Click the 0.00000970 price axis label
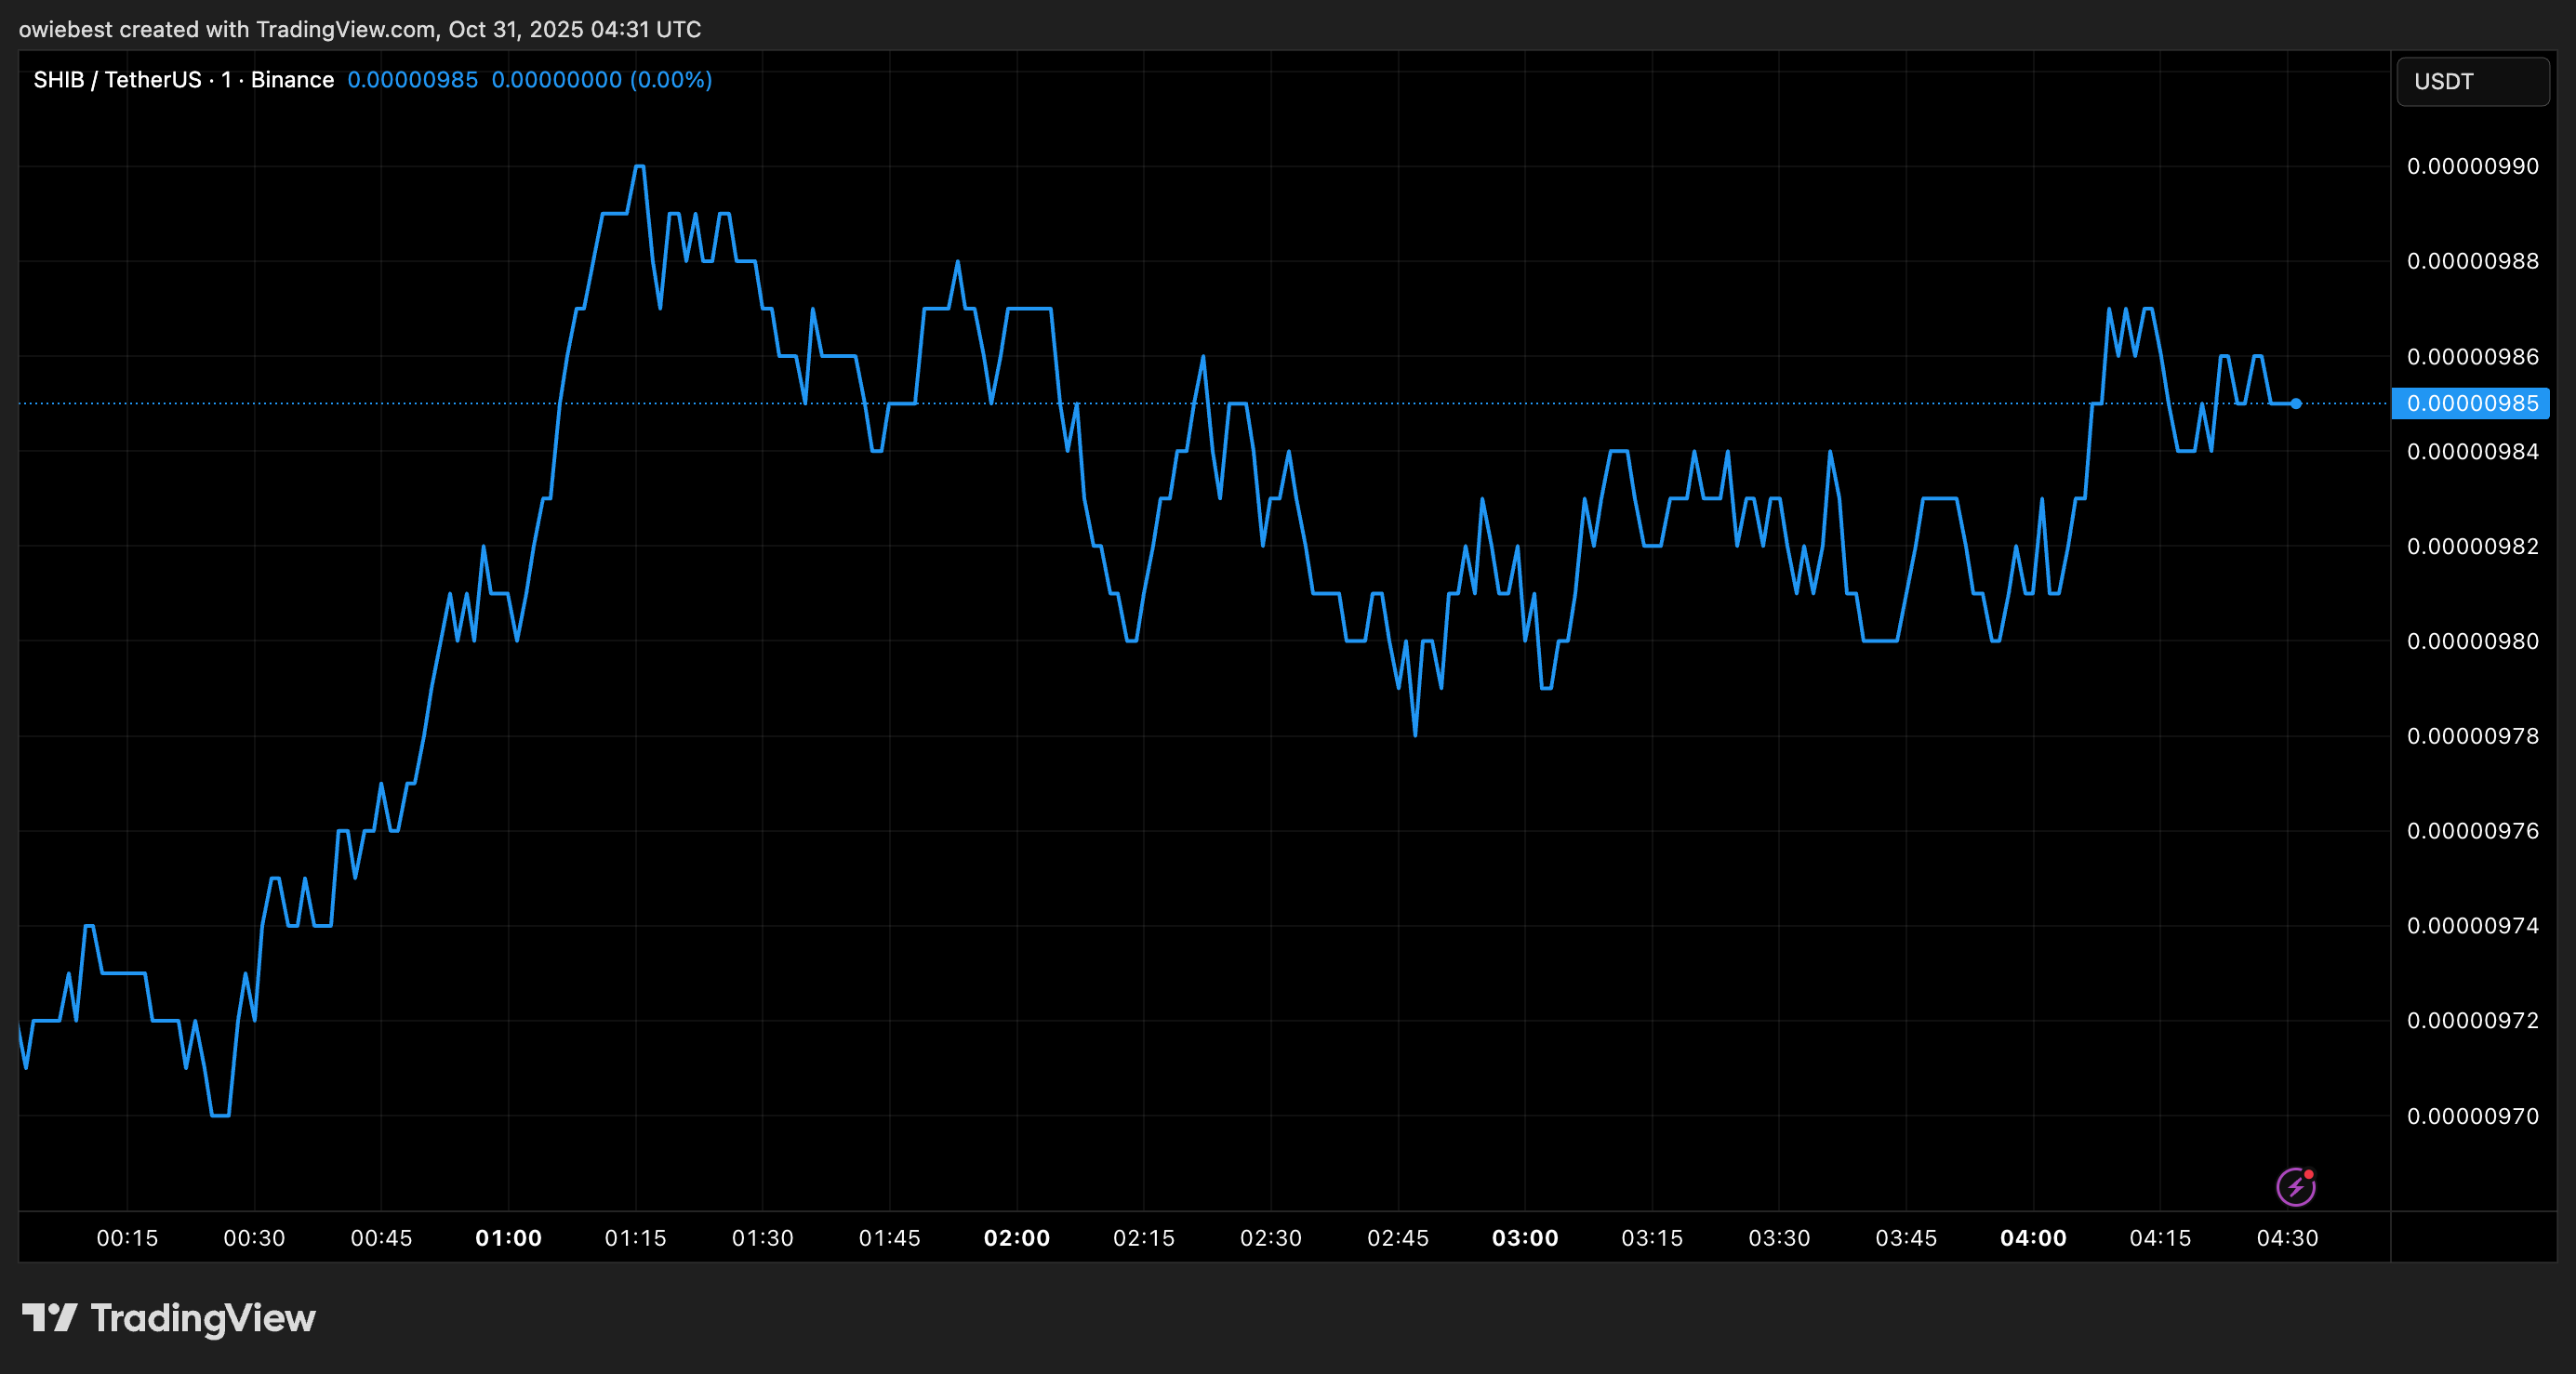Viewport: 2576px width, 1374px height. (2472, 1116)
